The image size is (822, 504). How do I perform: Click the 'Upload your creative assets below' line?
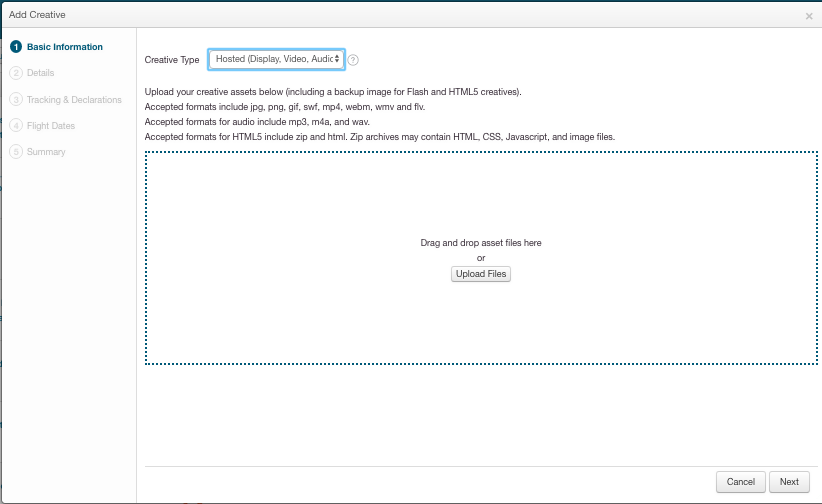pos(333,92)
